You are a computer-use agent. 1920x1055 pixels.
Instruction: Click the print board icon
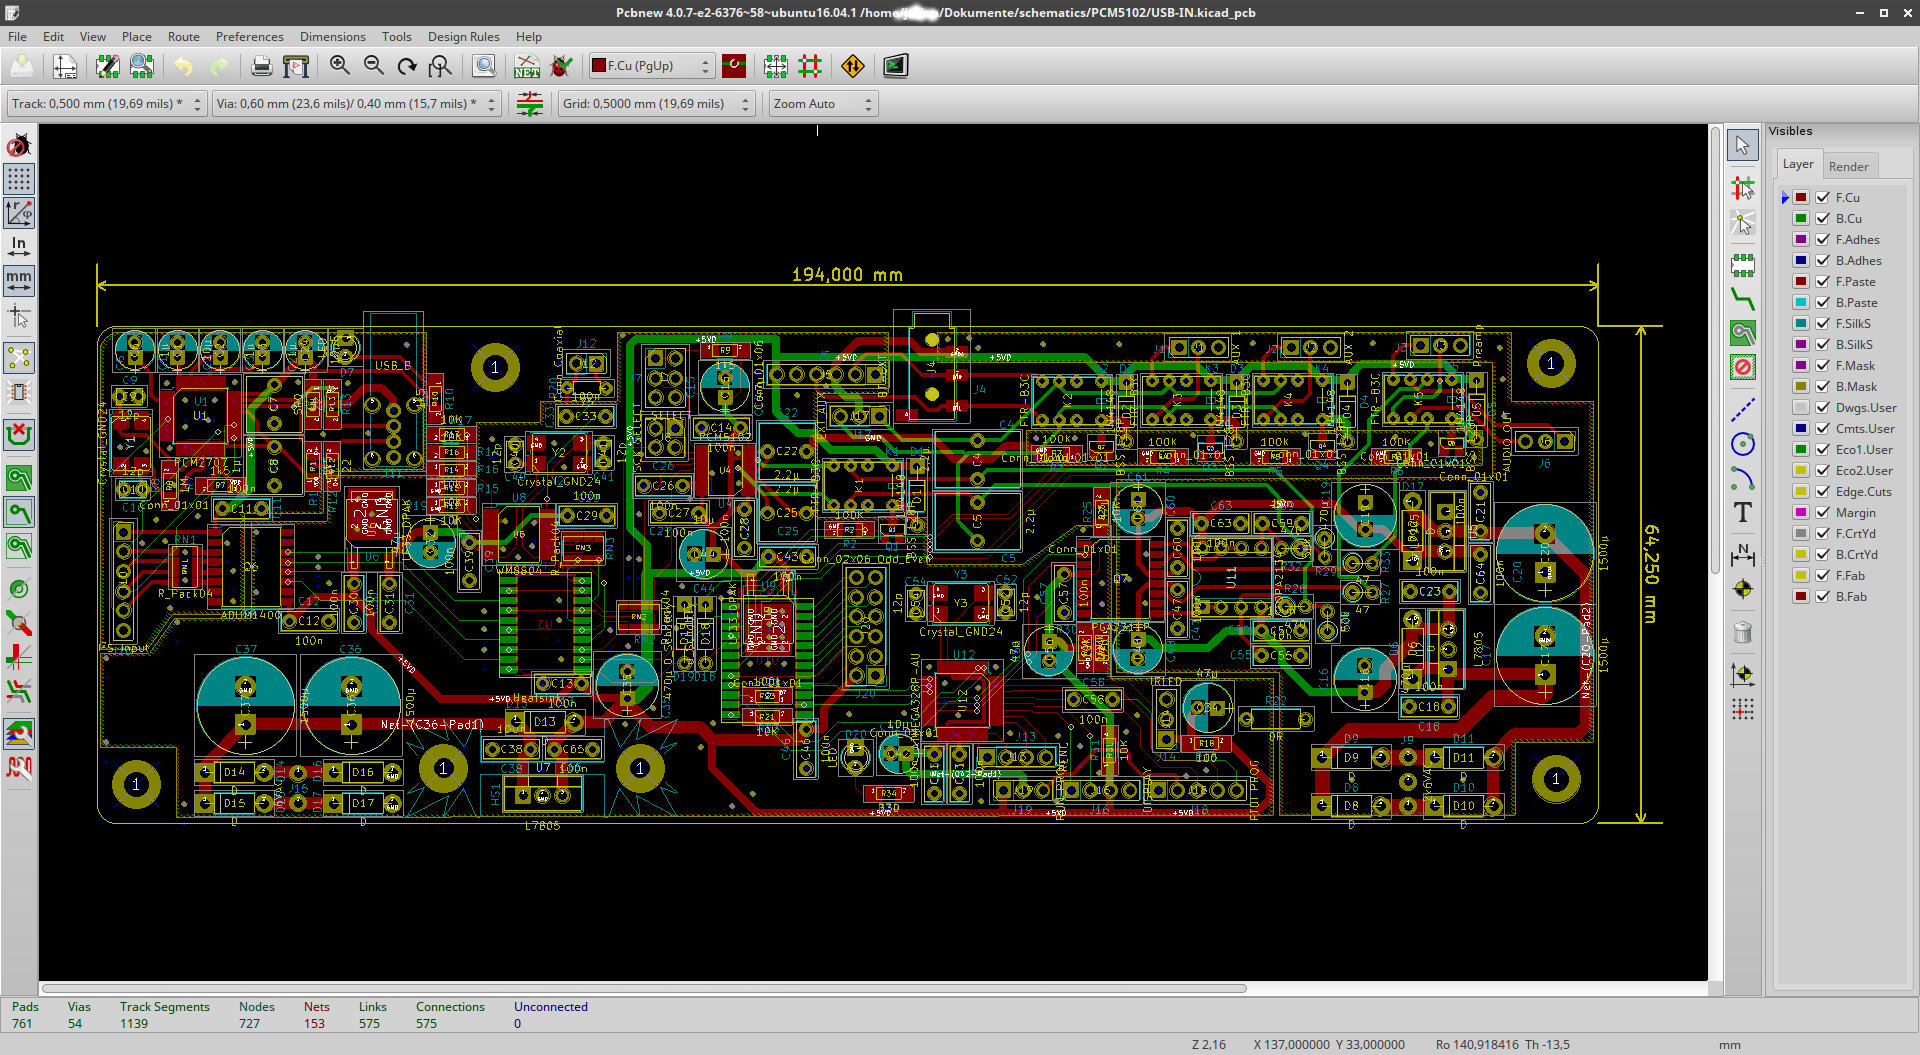[x=261, y=66]
